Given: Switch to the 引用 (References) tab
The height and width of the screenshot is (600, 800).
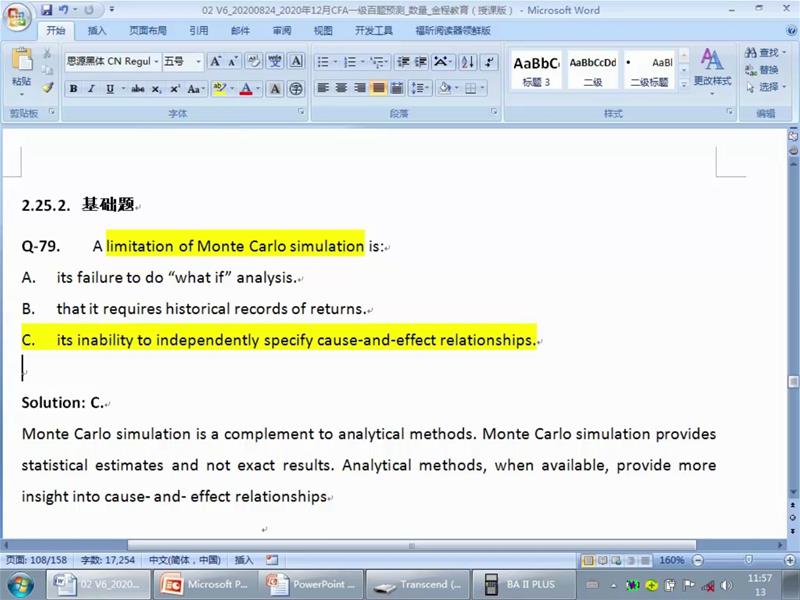Looking at the screenshot, I should (198, 31).
